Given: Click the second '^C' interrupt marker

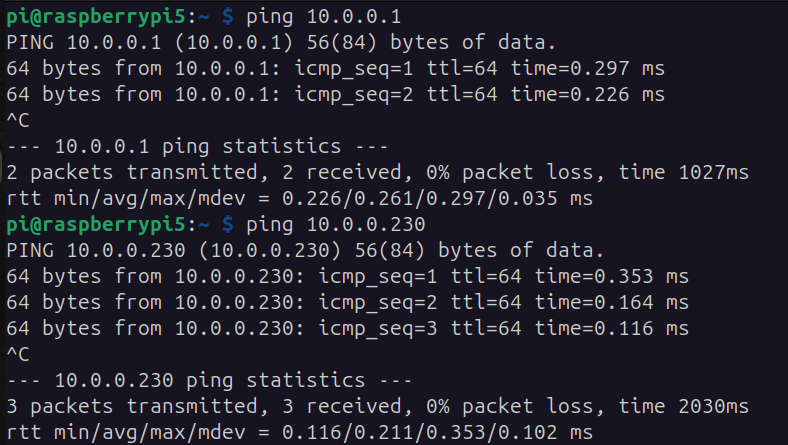Looking at the screenshot, I should coord(18,355).
